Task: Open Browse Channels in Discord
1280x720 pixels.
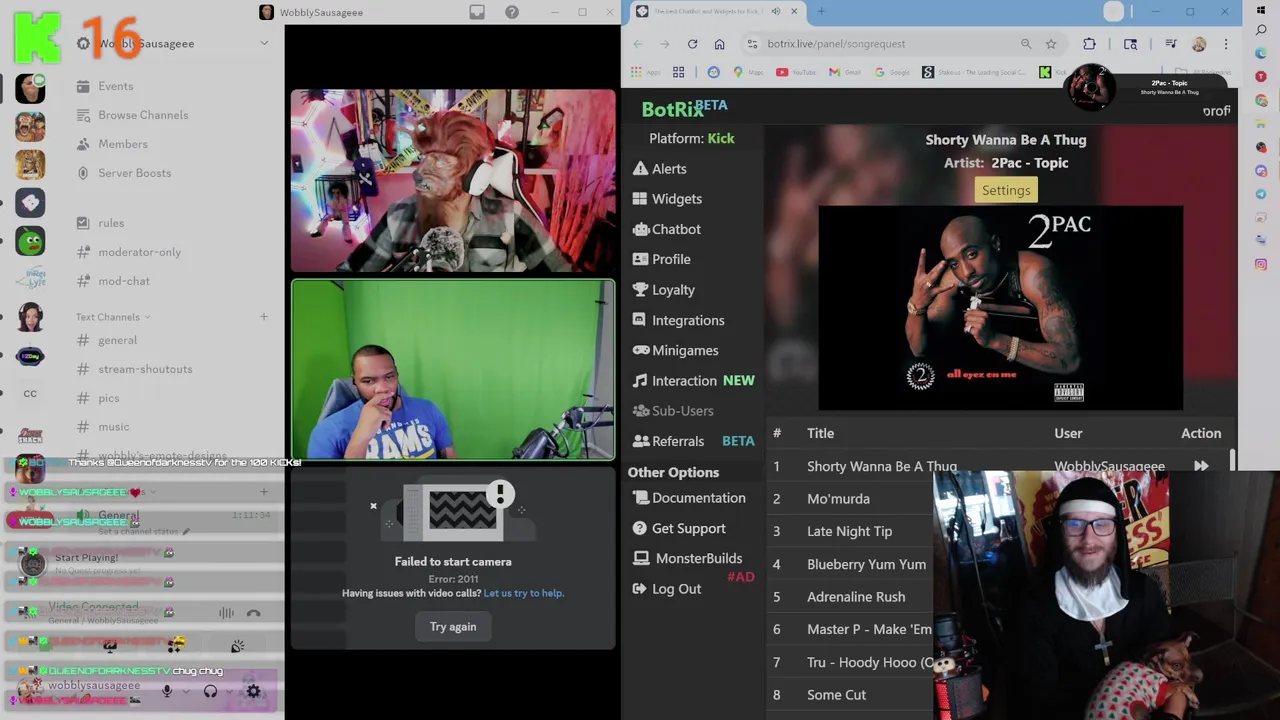Action: point(133,115)
